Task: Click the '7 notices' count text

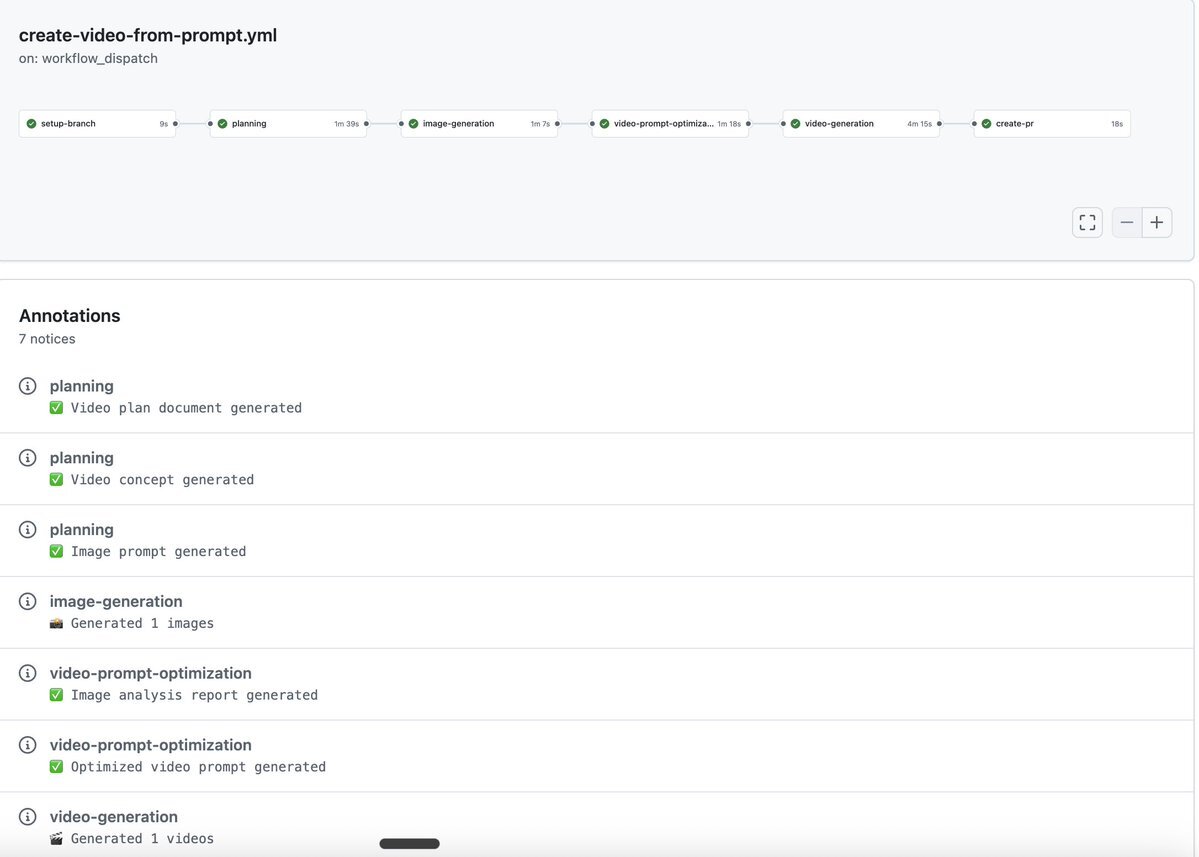Action: point(47,339)
